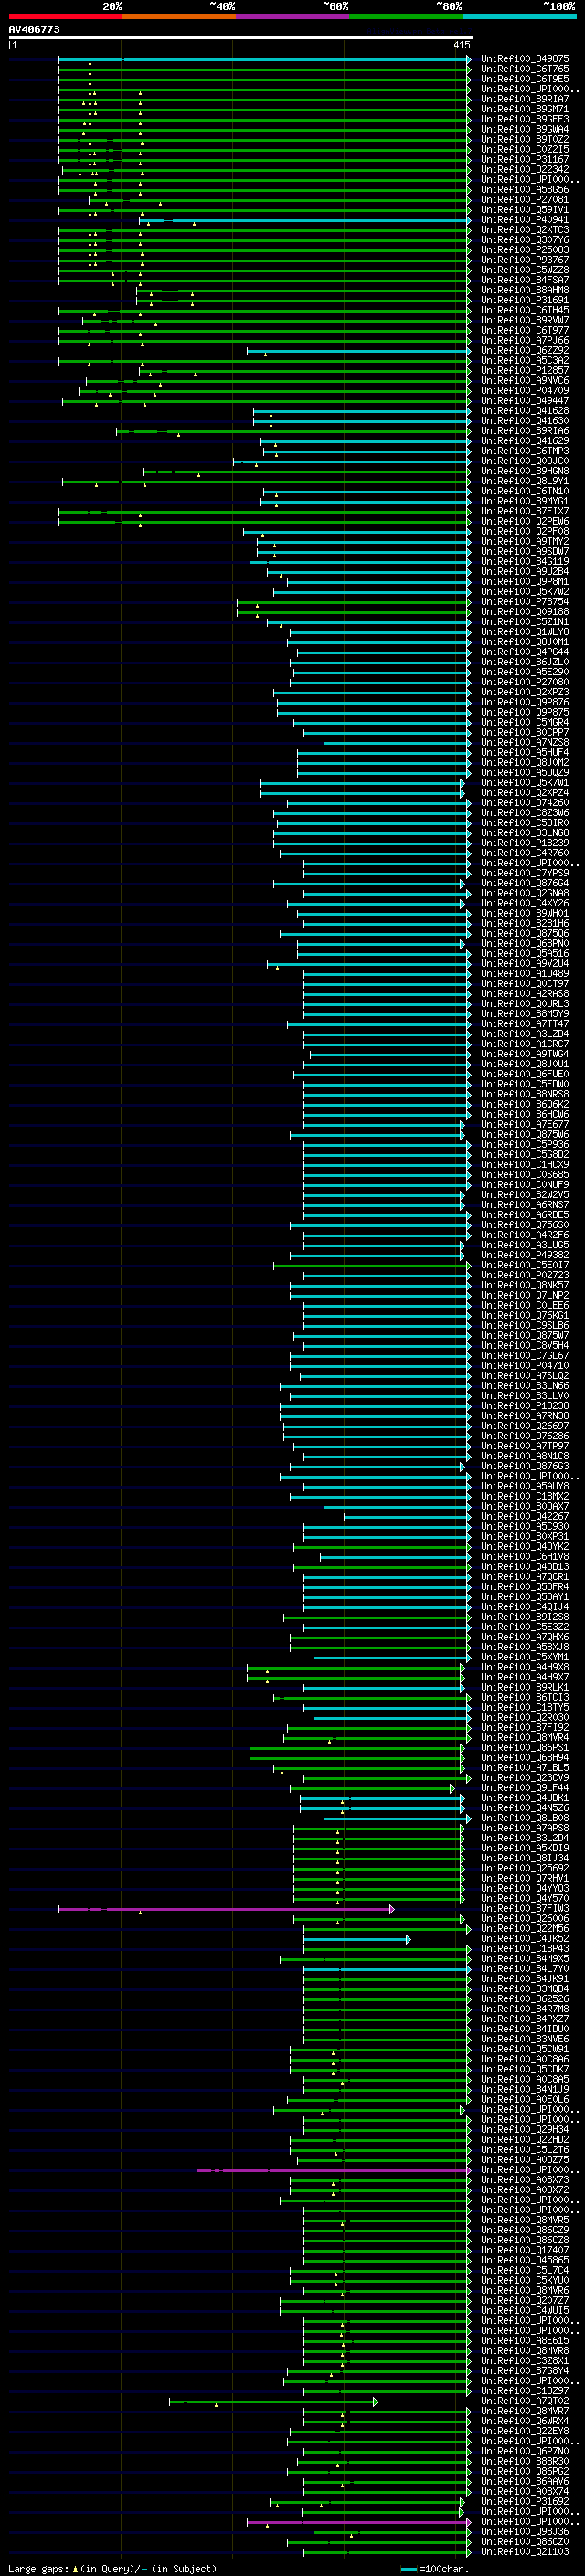Open hit UniRef100_C6T765
The image size is (585, 2576).
(x=525, y=69)
